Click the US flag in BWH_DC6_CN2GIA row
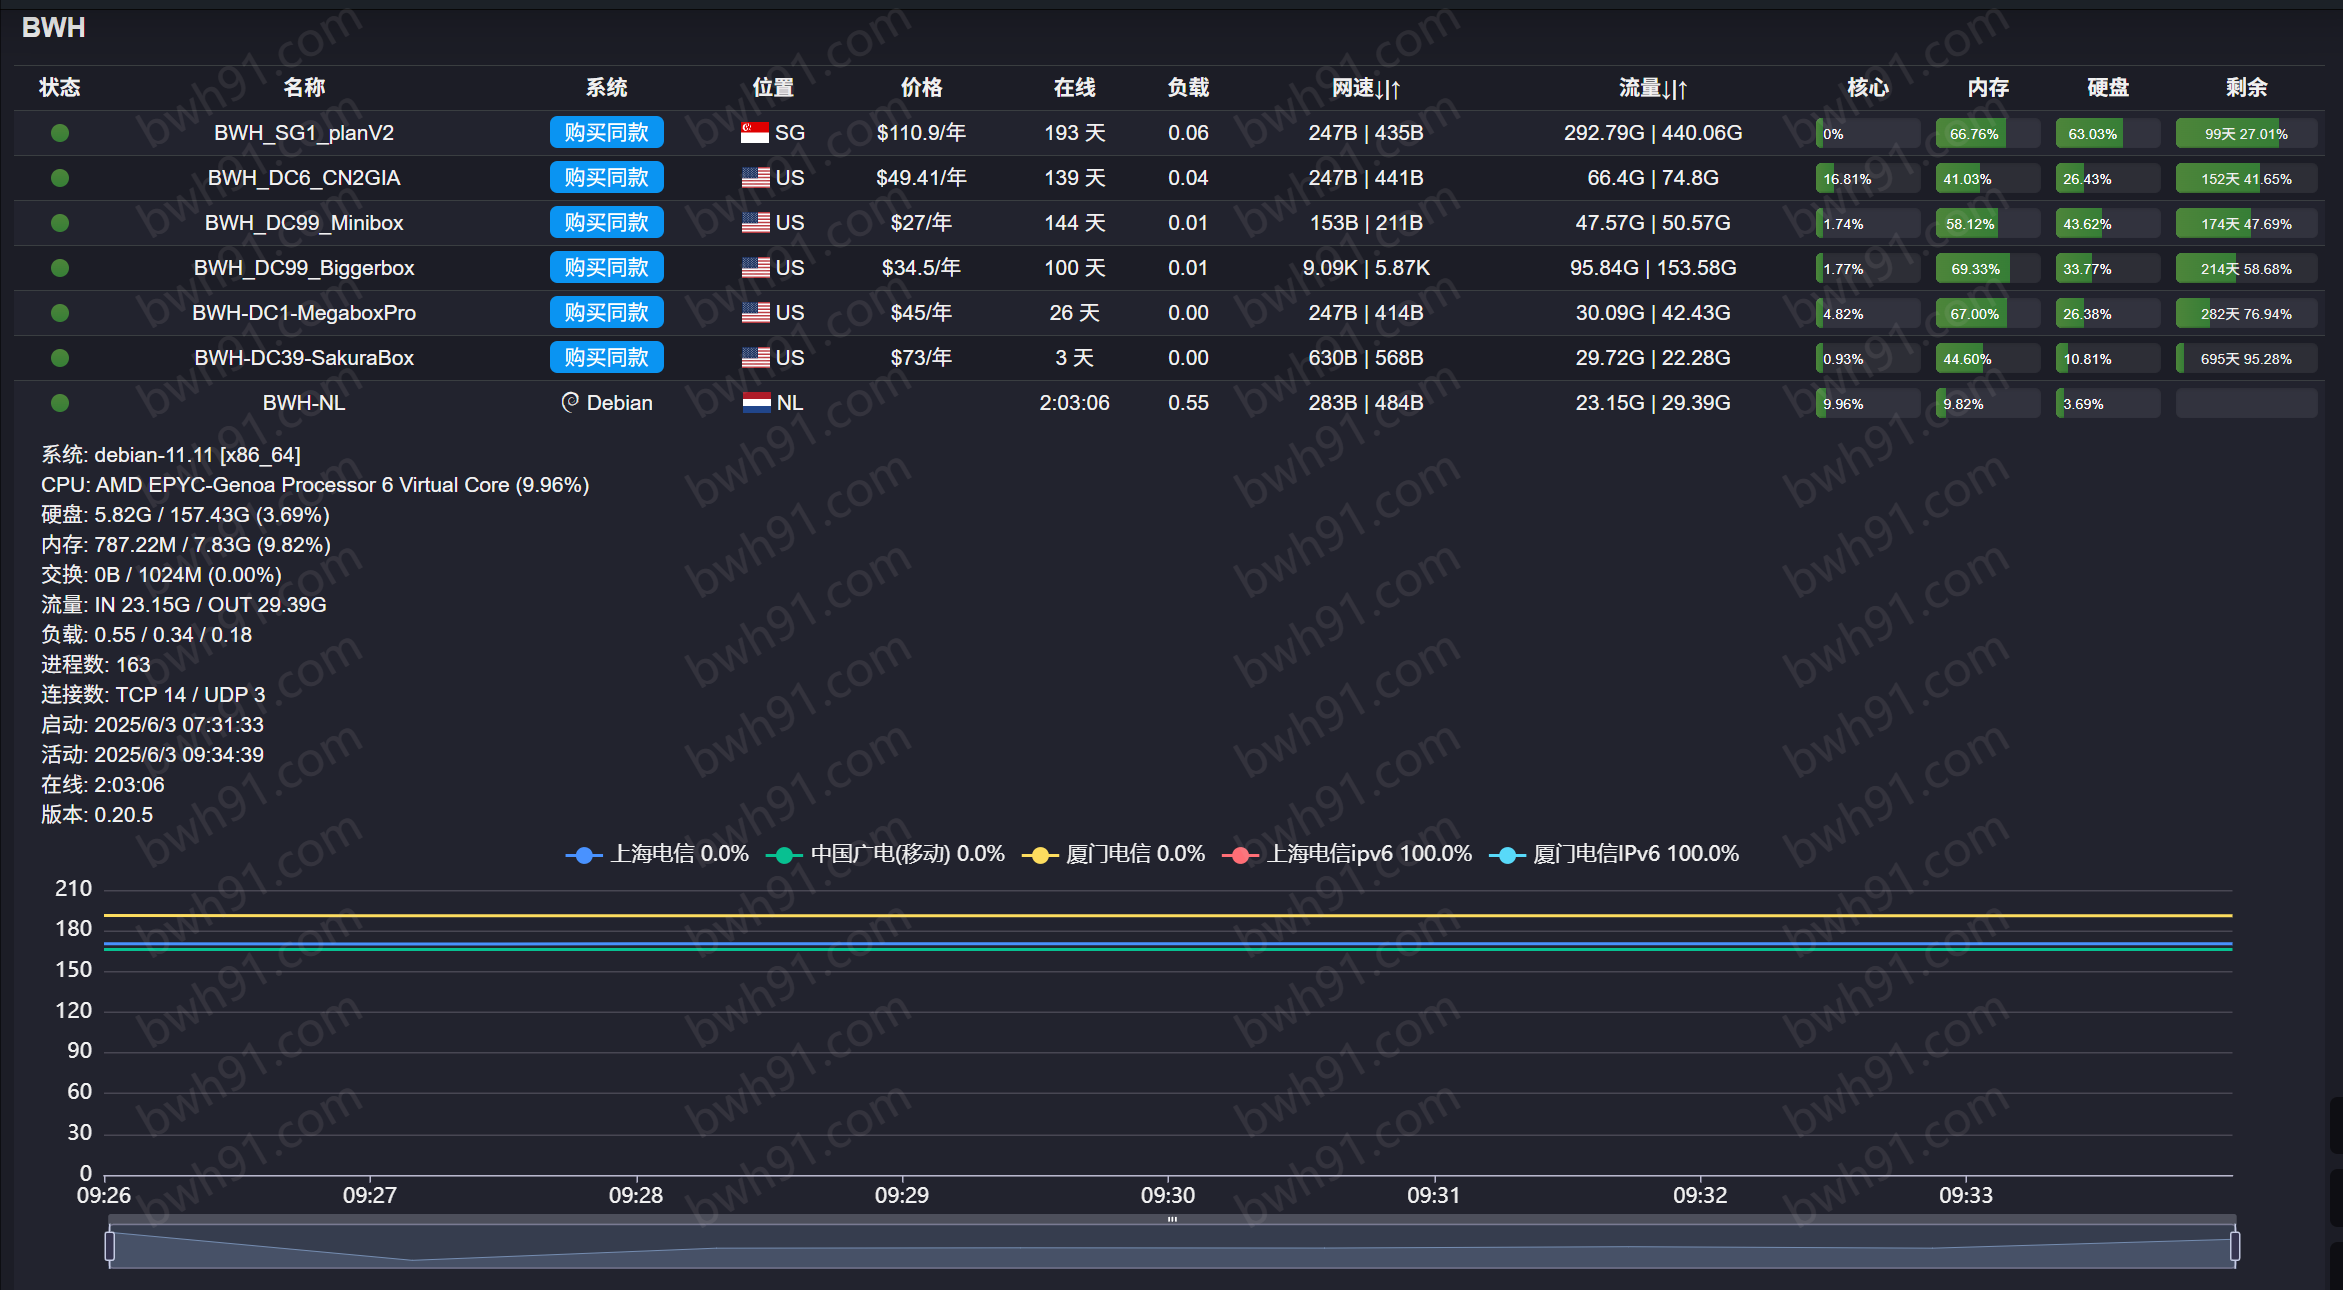This screenshot has width=2343, height=1290. point(755,178)
